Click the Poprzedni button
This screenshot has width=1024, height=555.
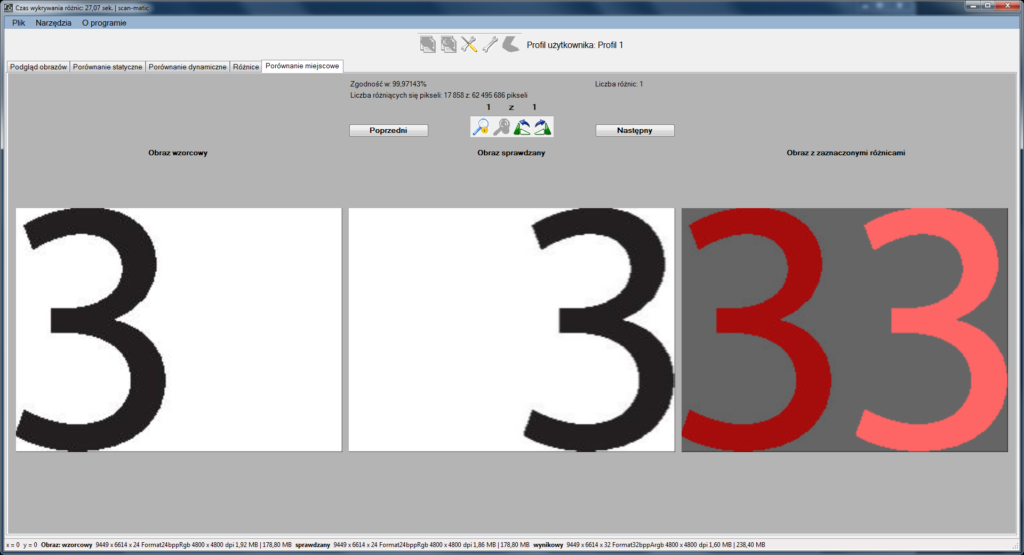coord(389,131)
